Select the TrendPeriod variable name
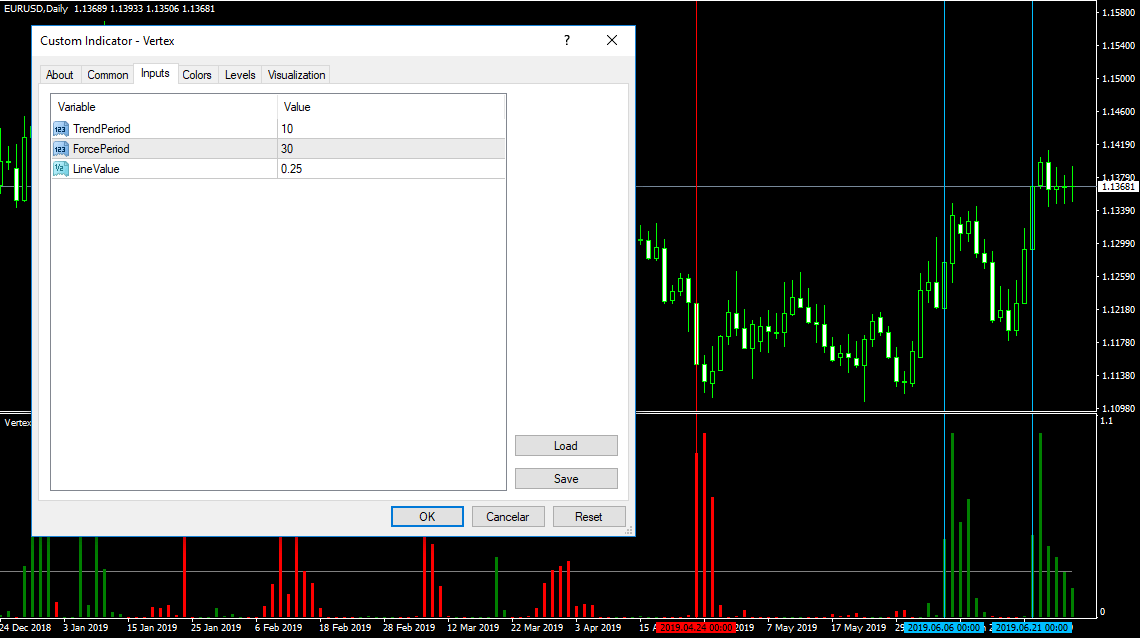This screenshot has height=638, width=1140. point(102,129)
